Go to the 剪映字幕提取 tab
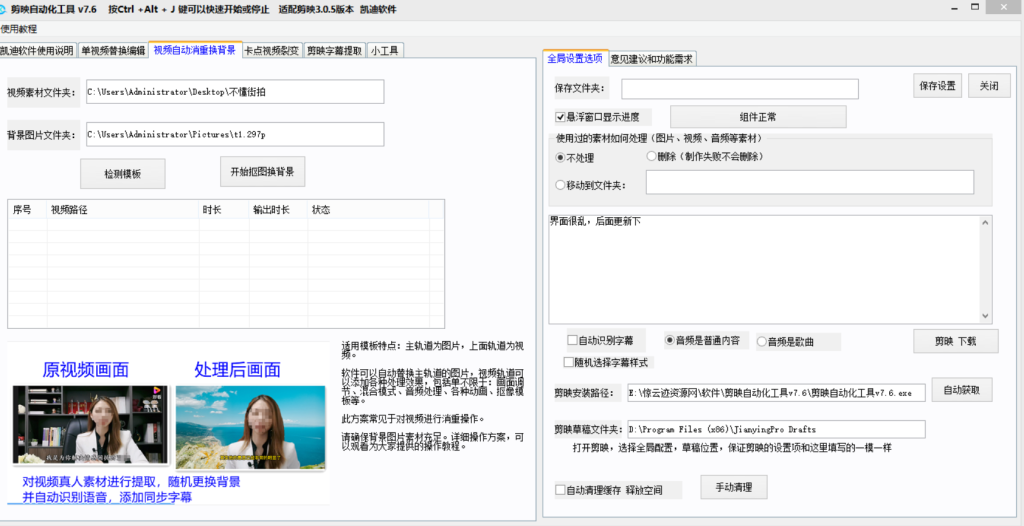Screen dimensions: 1024x526 [334, 50]
